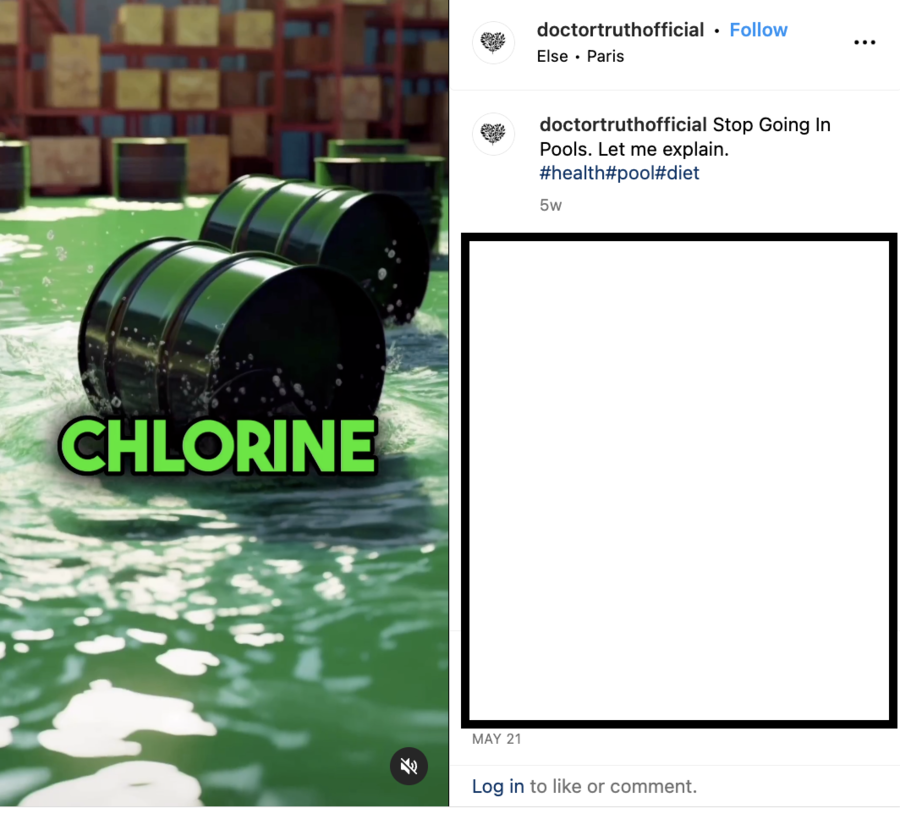Click the CHLORINE video to pause playback
The height and width of the screenshot is (814, 900).
(x=224, y=404)
